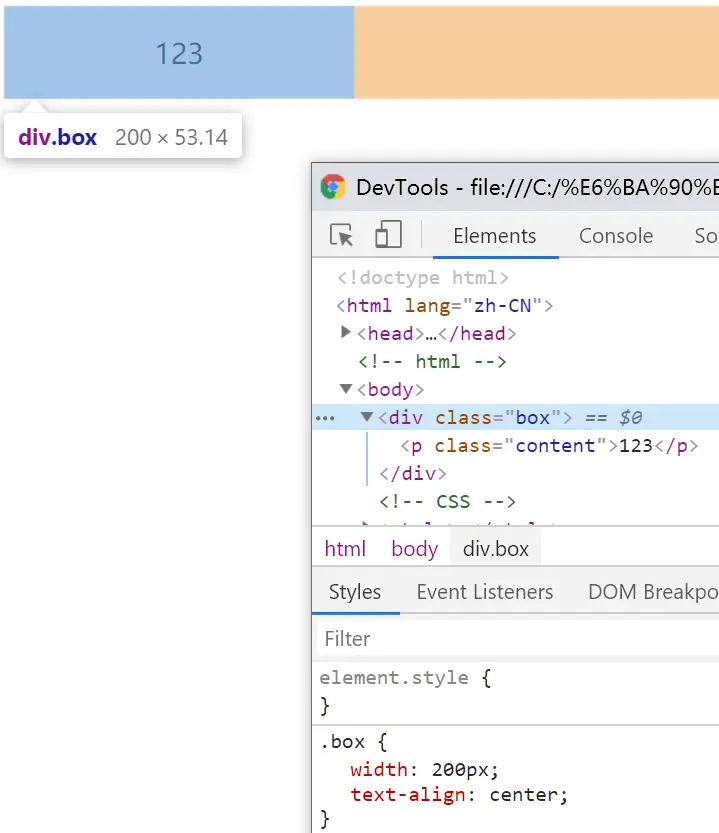Viewport: 719px width, 833px height.
Task: Select the closing </div> tag line
Action: pyautogui.click(x=413, y=473)
